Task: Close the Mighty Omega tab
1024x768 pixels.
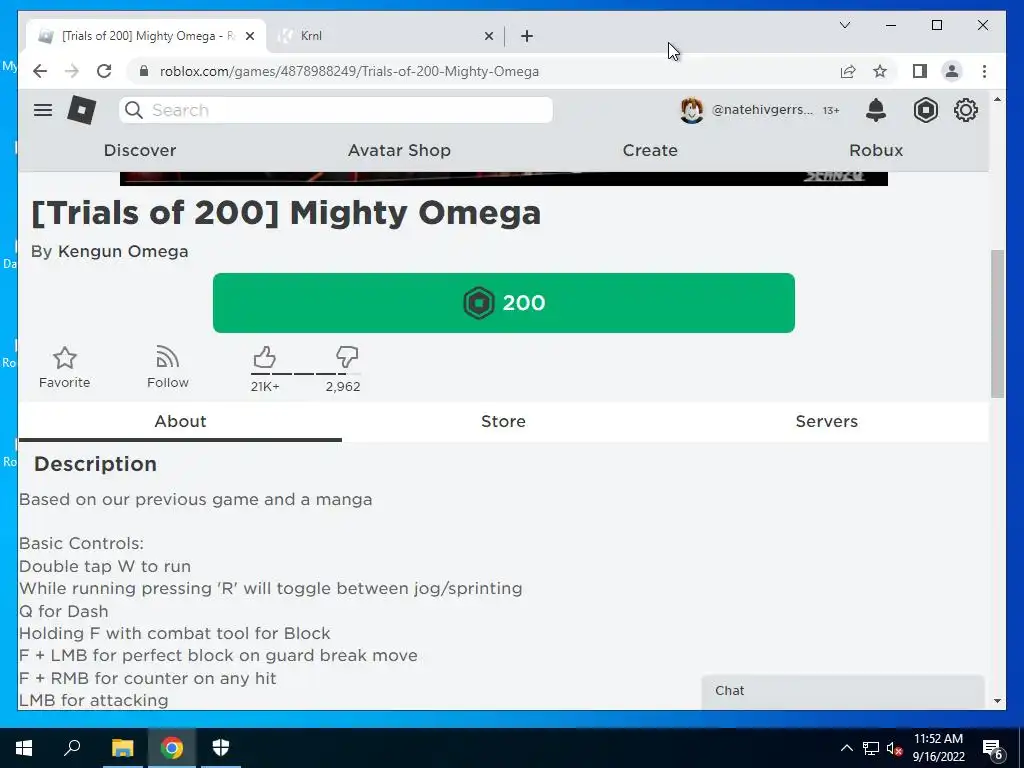Action: (249, 36)
